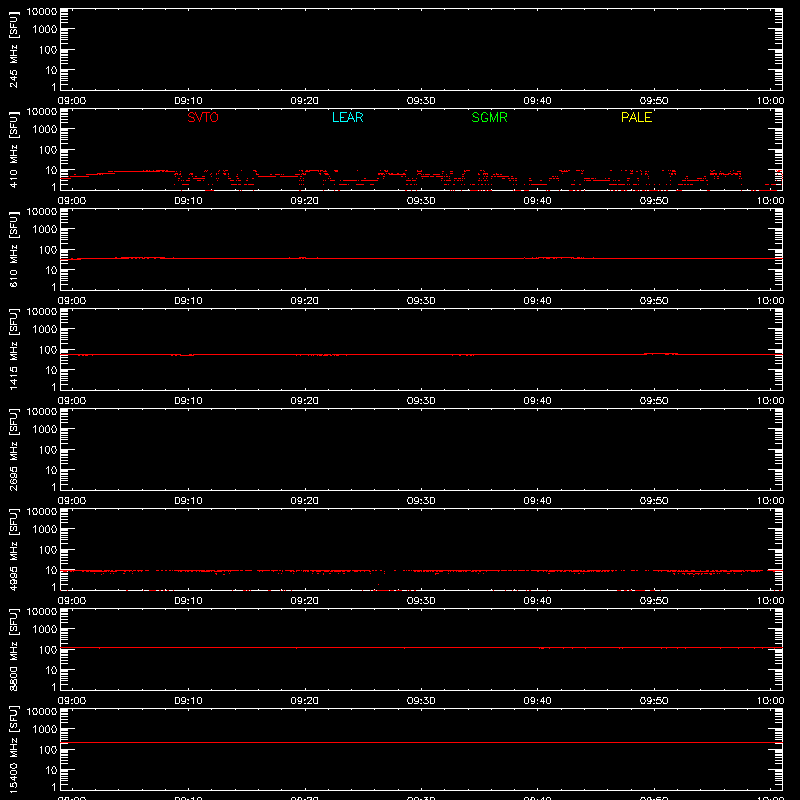Select the 8800 MHz [SFU] axis label
Image resolution: width=800 pixels, height=800 pixels.
click(13, 650)
